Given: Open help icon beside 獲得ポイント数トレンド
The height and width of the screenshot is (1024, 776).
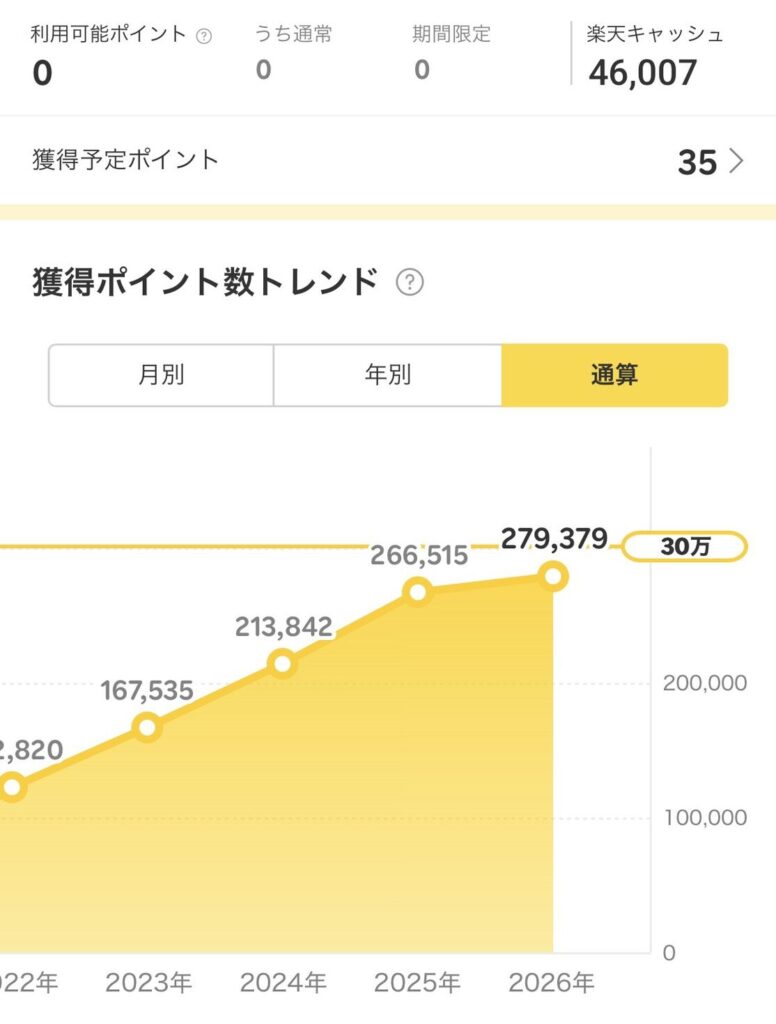Looking at the screenshot, I should (410, 282).
